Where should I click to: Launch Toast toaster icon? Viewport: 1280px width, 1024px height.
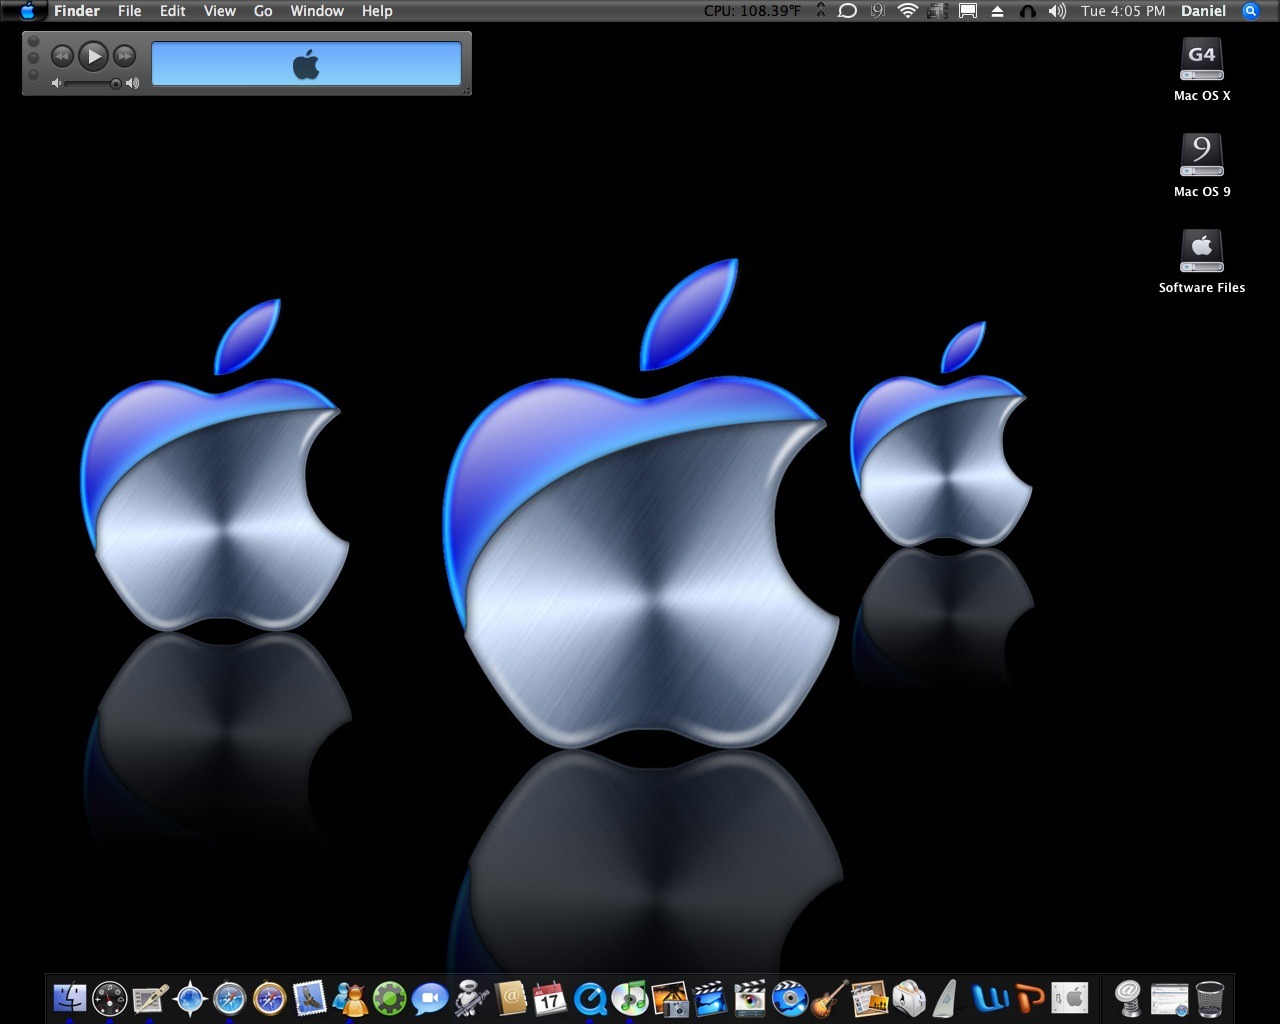(910, 997)
